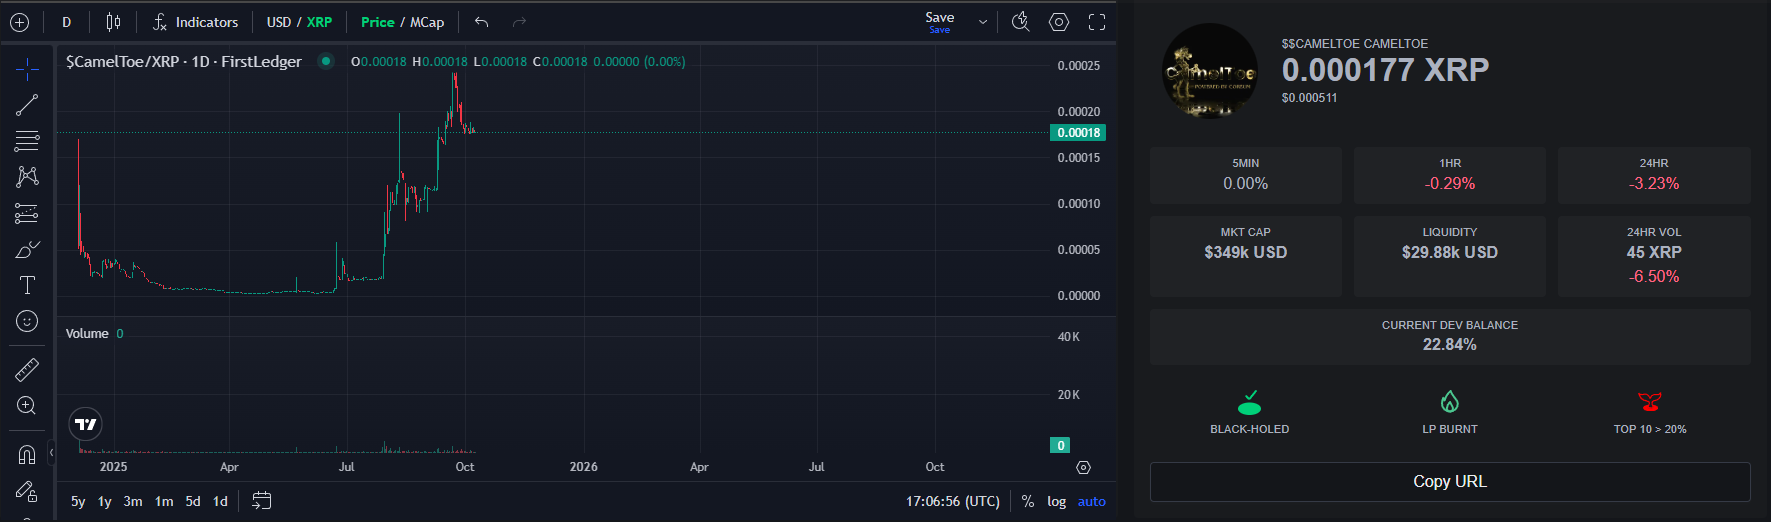Set the chart range to 1y
Screen dimensions: 1771x522
105,501
